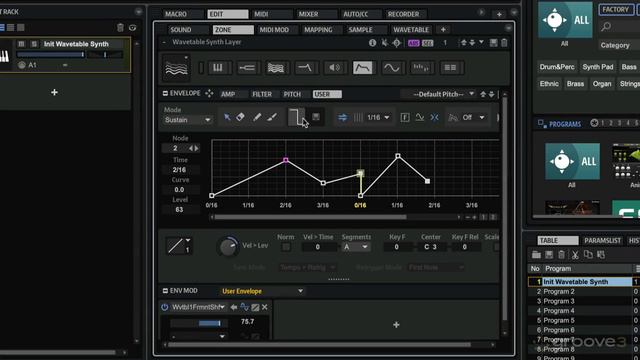This screenshot has width=640, height=360.
Task: Click the trash icon in the rack header
Action: click(x=120, y=28)
